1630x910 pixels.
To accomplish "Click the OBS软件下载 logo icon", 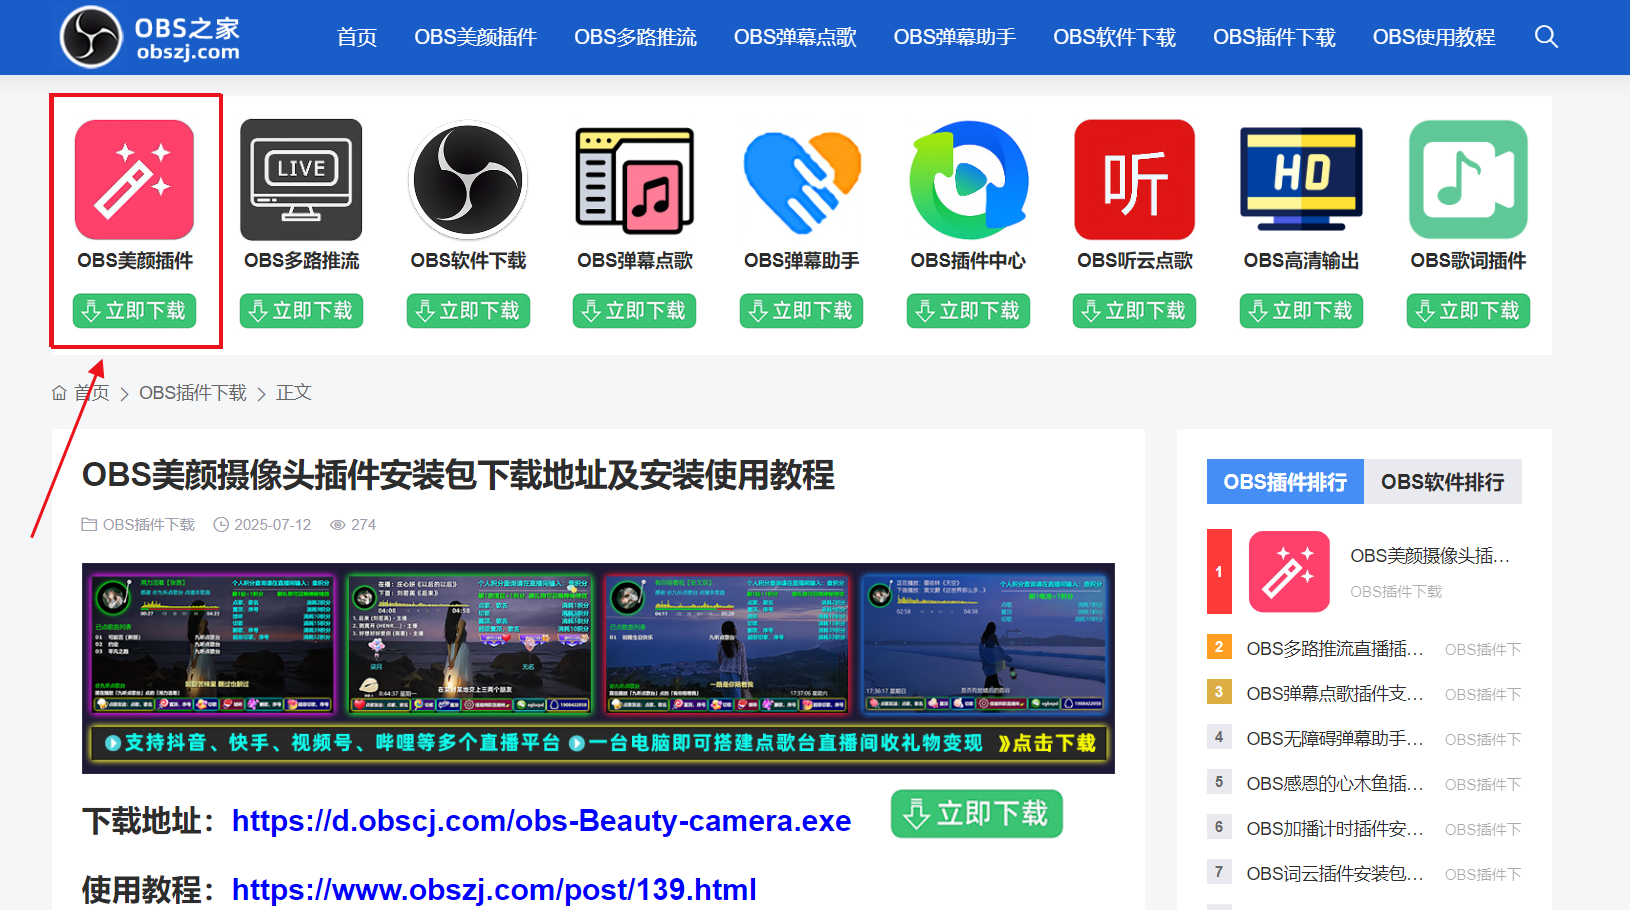I will pos(468,180).
